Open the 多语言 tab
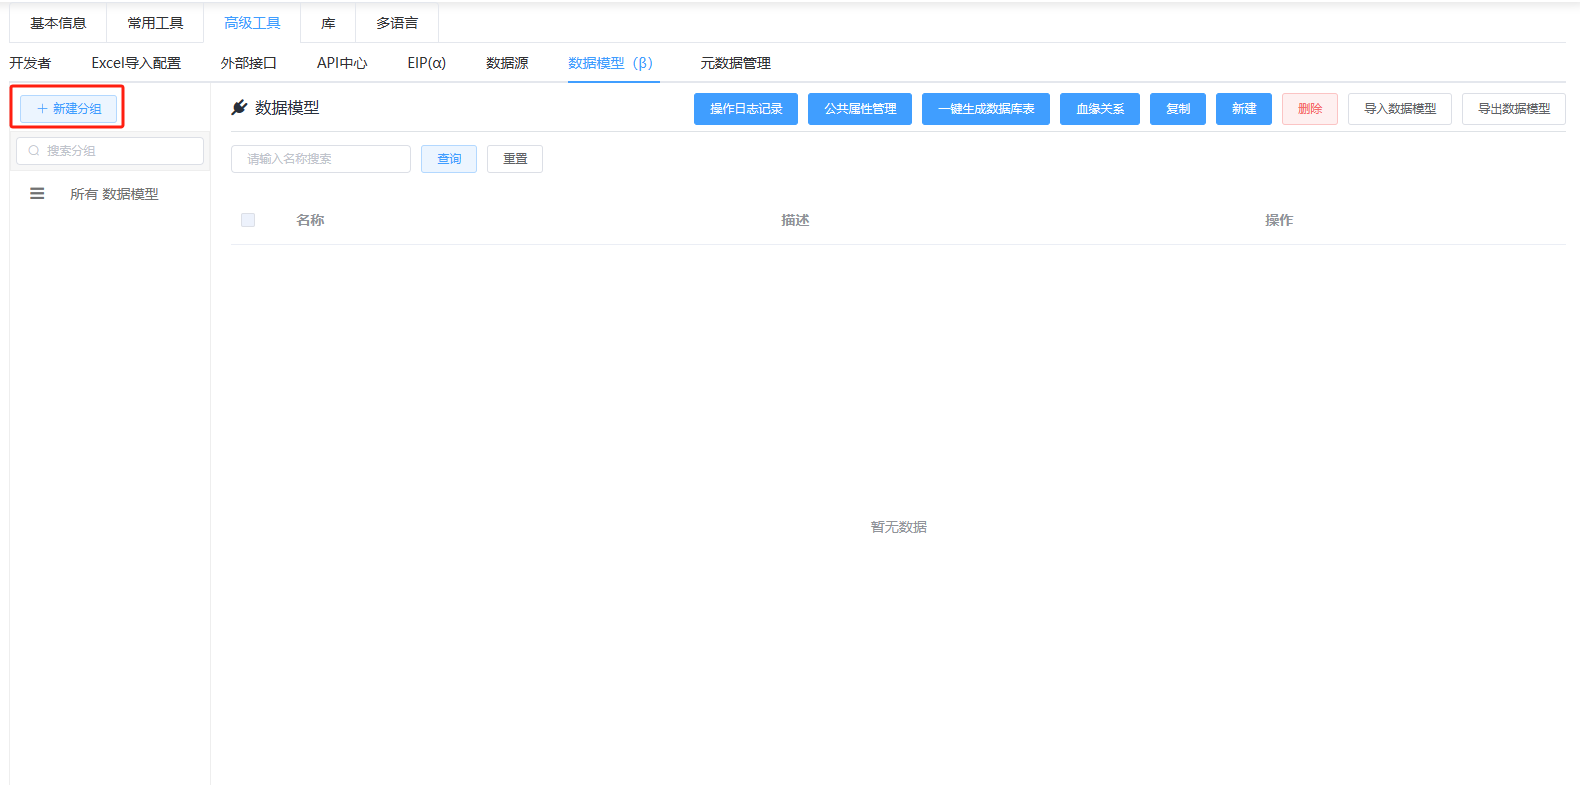 (x=397, y=23)
